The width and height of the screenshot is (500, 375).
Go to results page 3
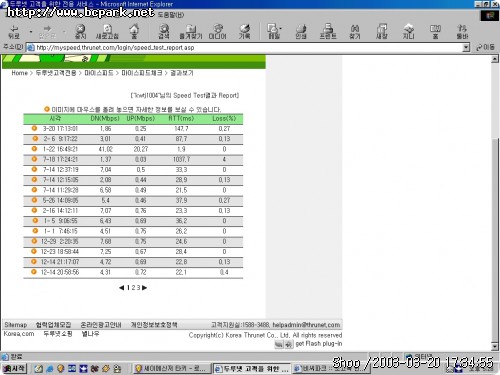(x=138, y=287)
